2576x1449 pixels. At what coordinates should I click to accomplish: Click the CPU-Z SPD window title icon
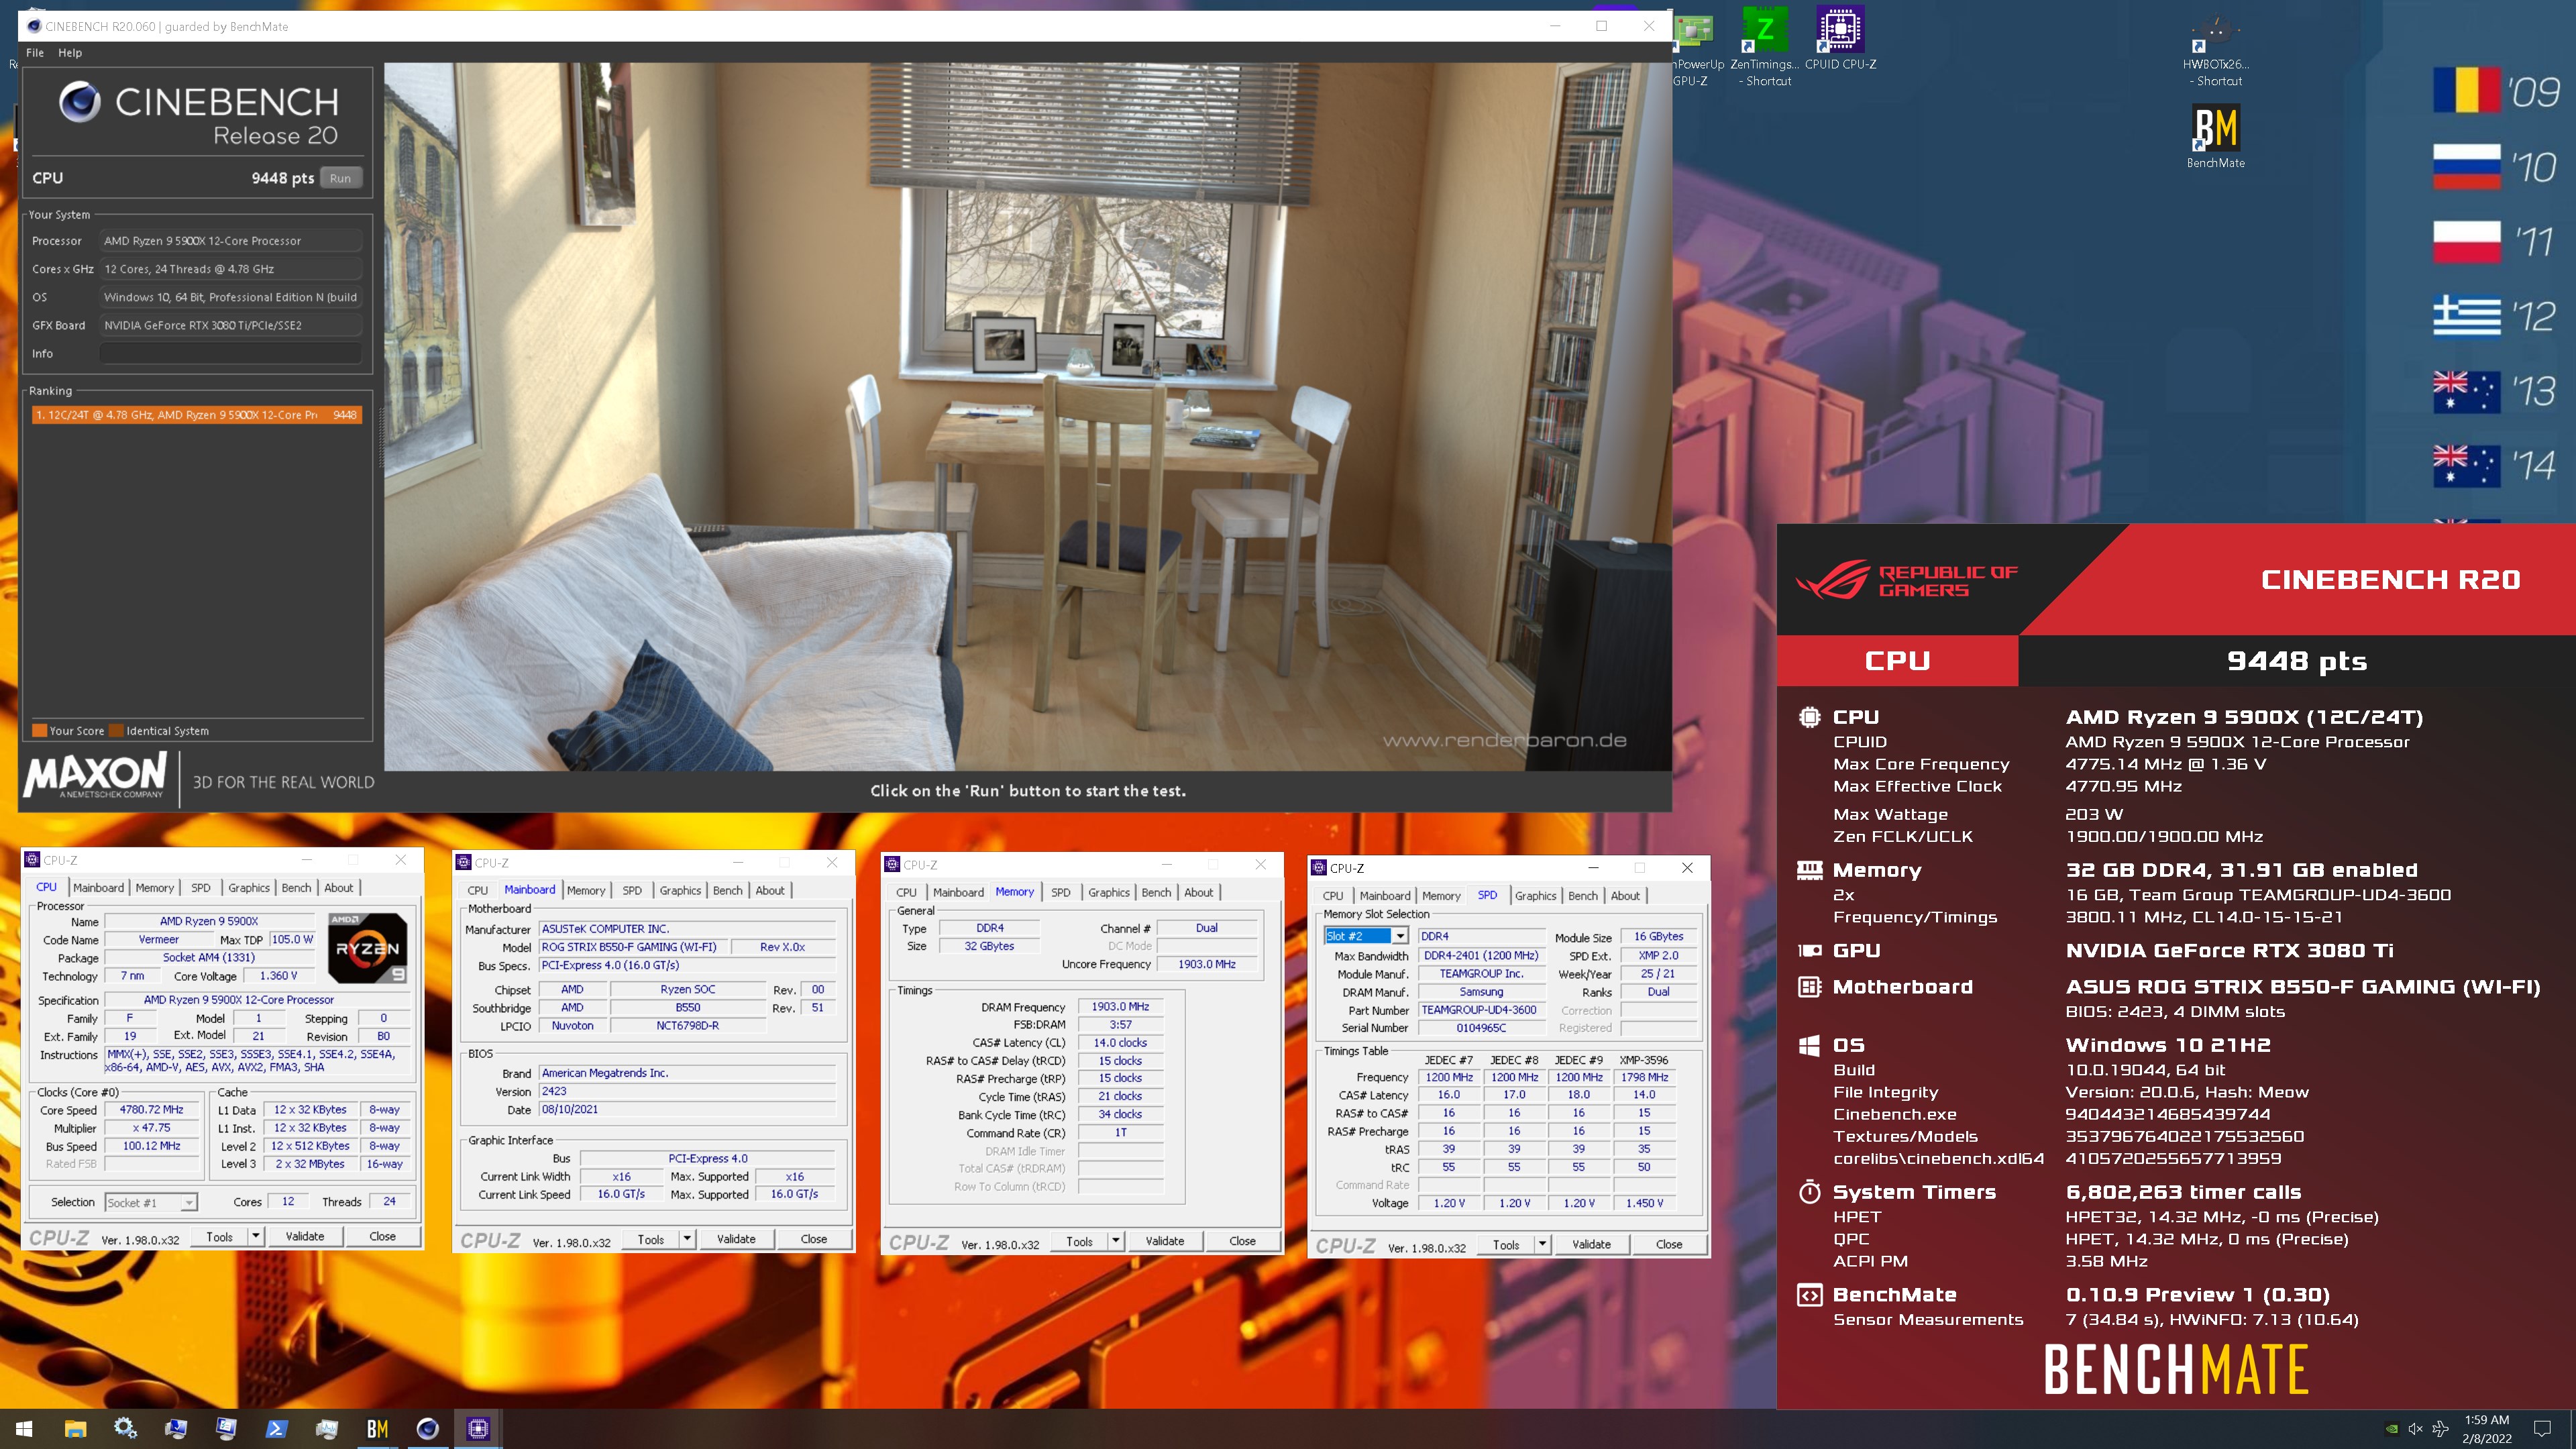tap(1319, 867)
